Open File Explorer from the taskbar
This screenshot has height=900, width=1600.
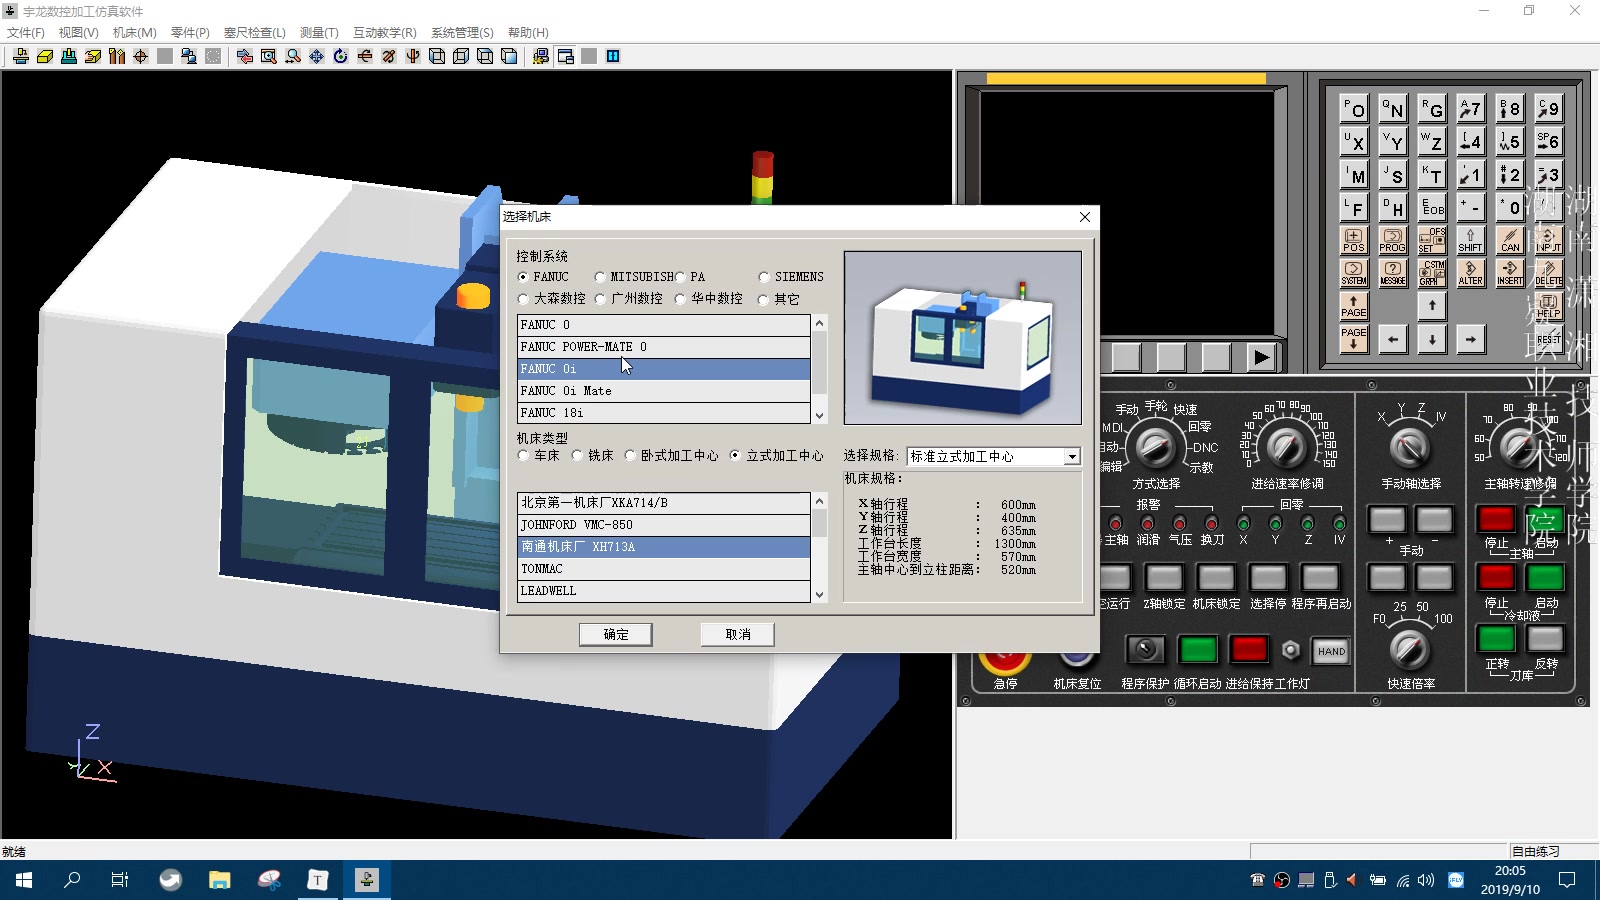tap(219, 880)
